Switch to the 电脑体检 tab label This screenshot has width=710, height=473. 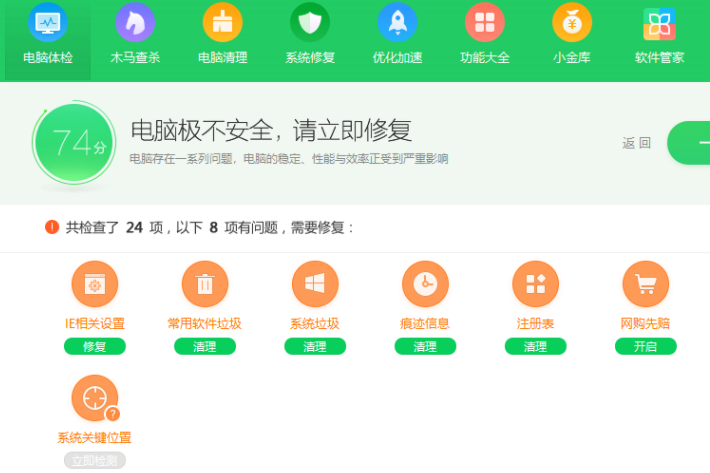tap(48, 57)
